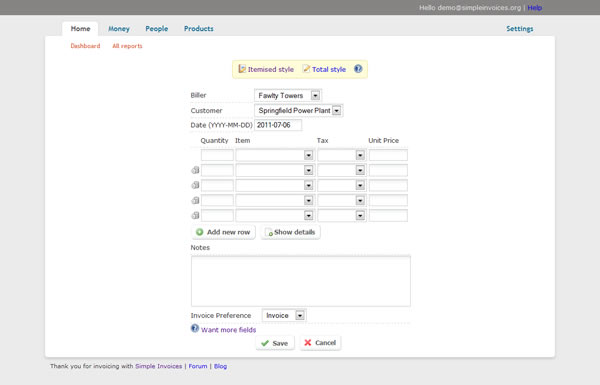Open the Tax dropdown in the third row

pyautogui.click(x=341, y=185)
